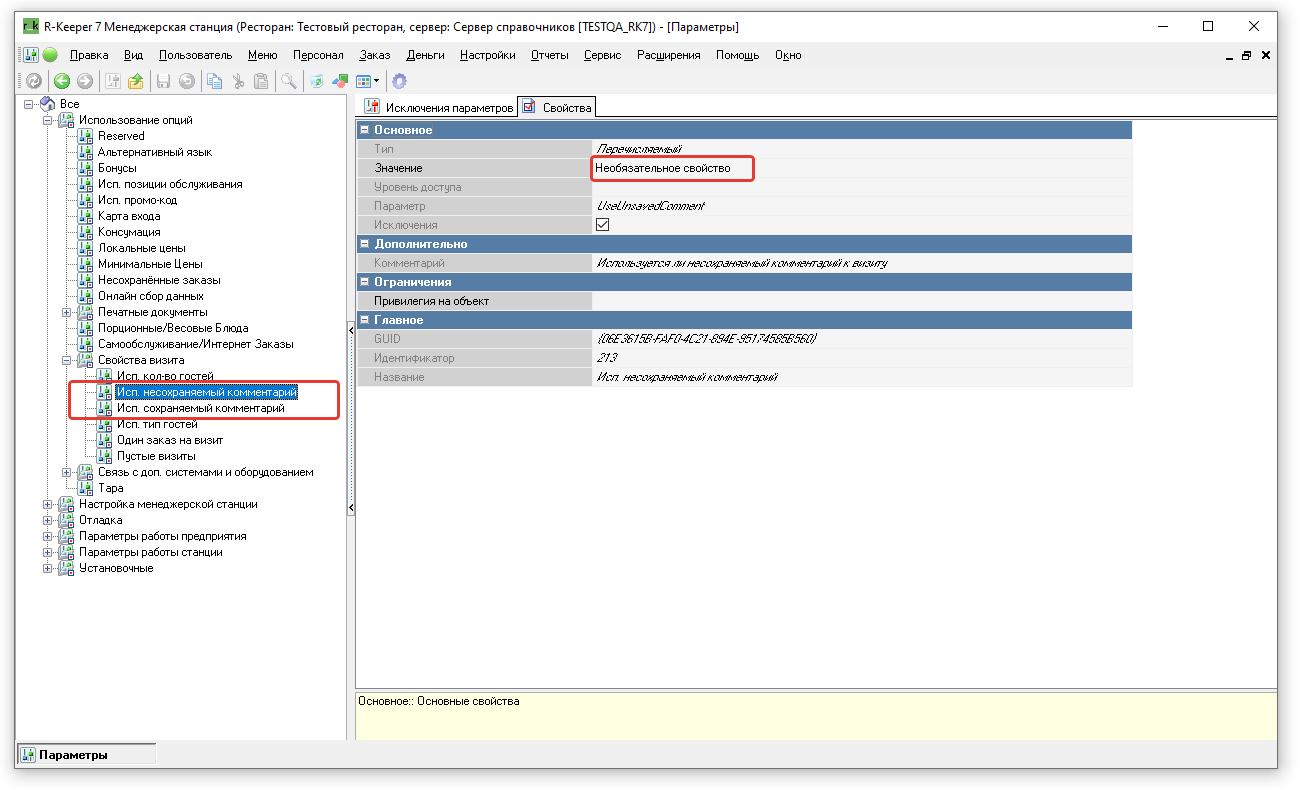Collapse the Свойства визита tree node
Image resolution: width=1300 pixels, height=790 pixels.
67,360
